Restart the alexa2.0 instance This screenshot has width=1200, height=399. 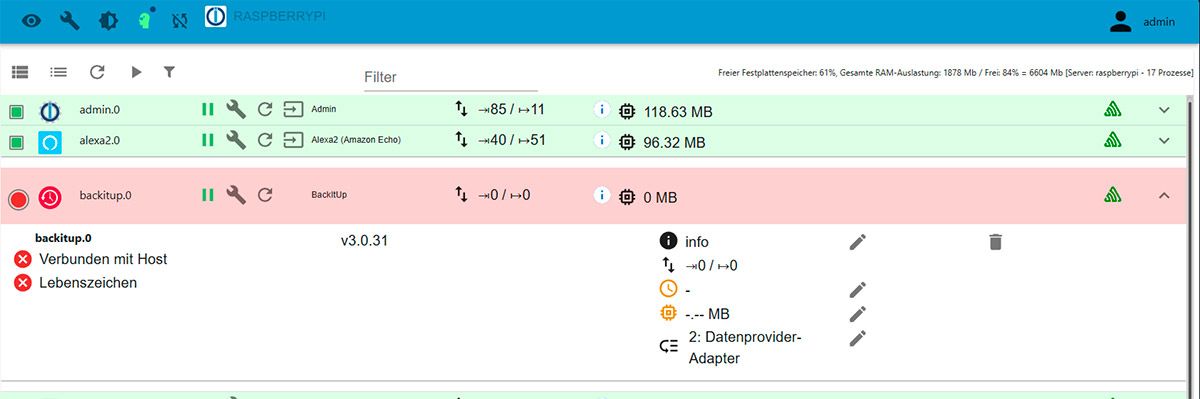[x=265, y=140]
